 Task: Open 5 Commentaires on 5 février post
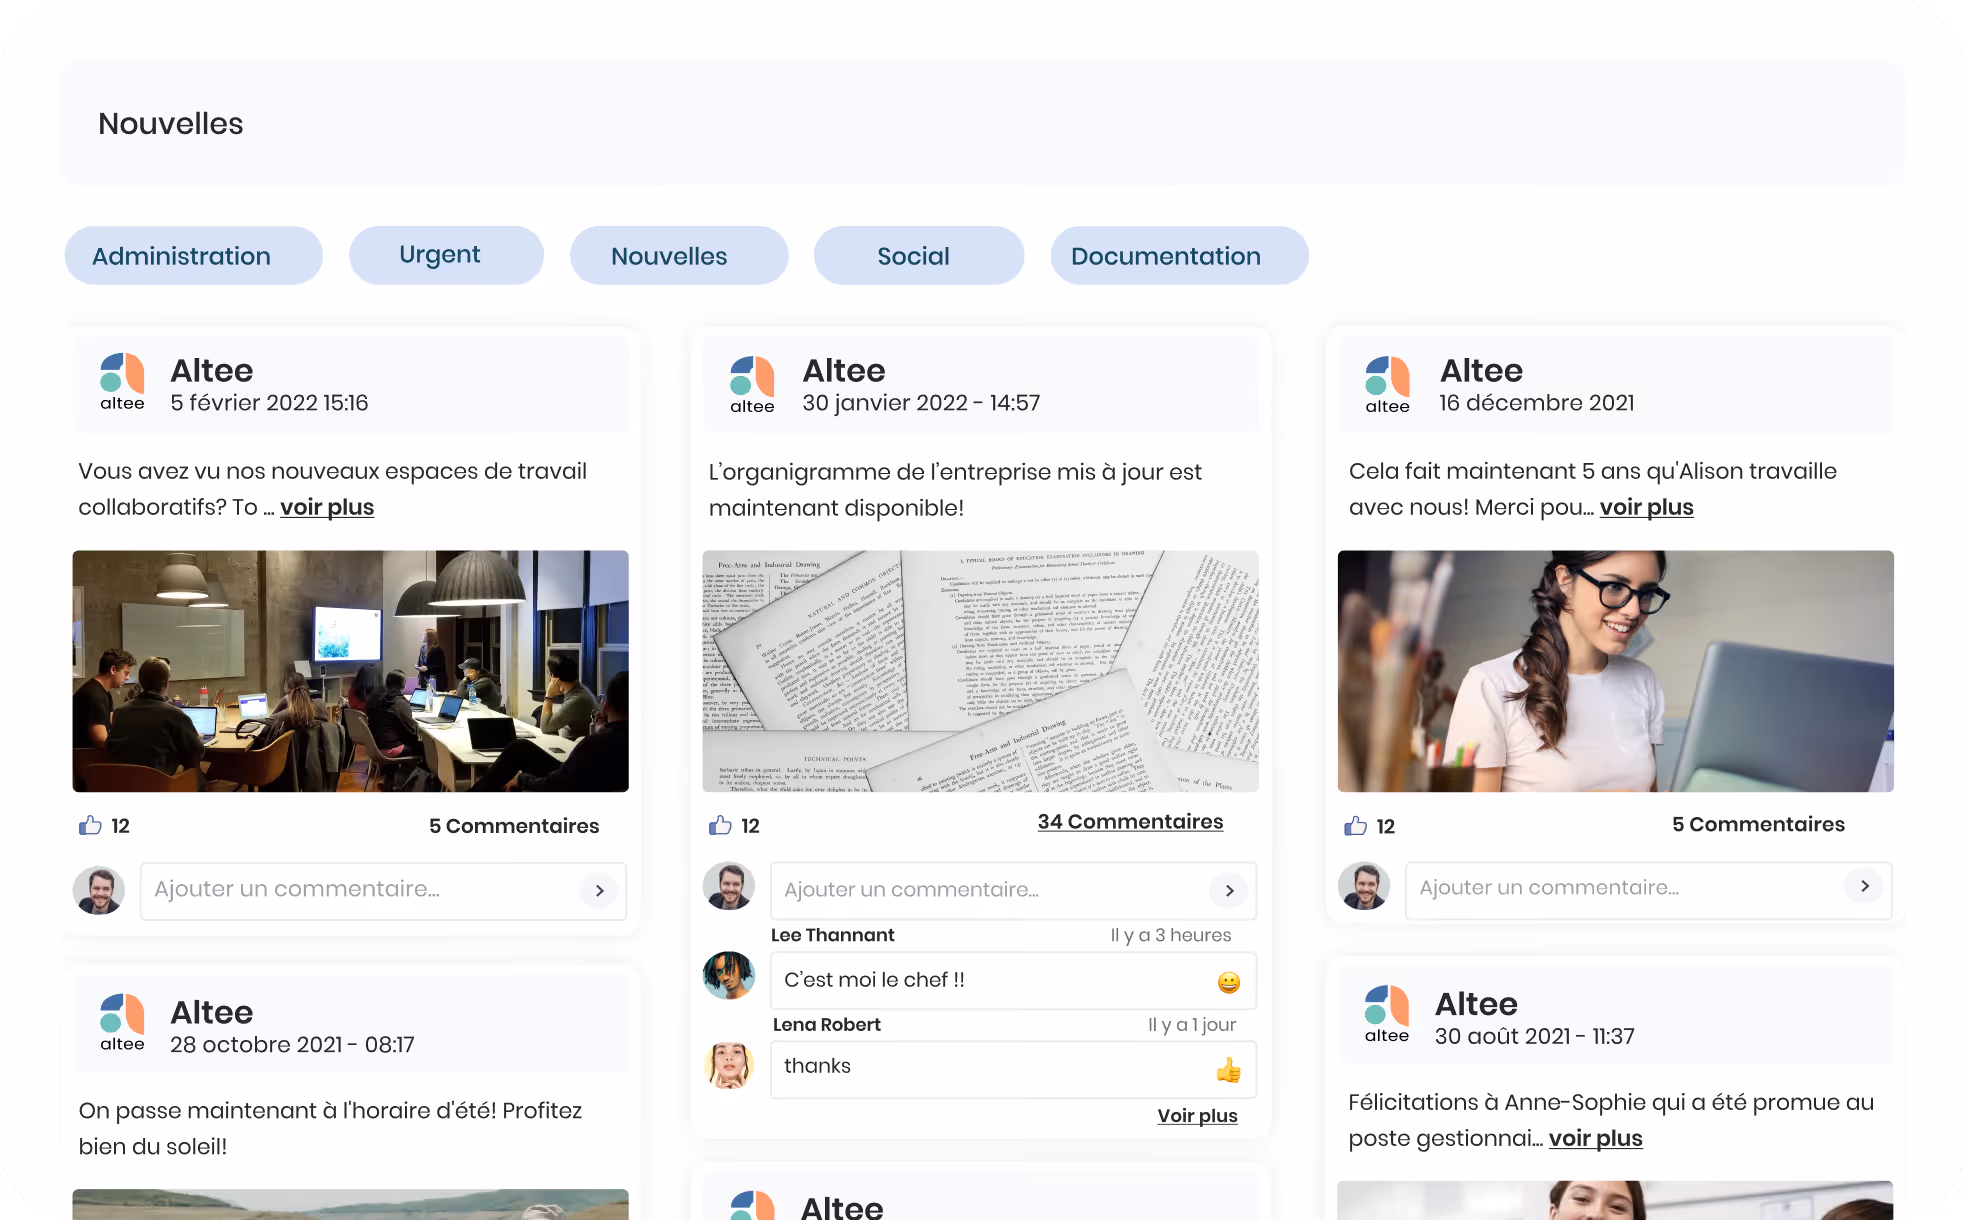pos(514,826)
